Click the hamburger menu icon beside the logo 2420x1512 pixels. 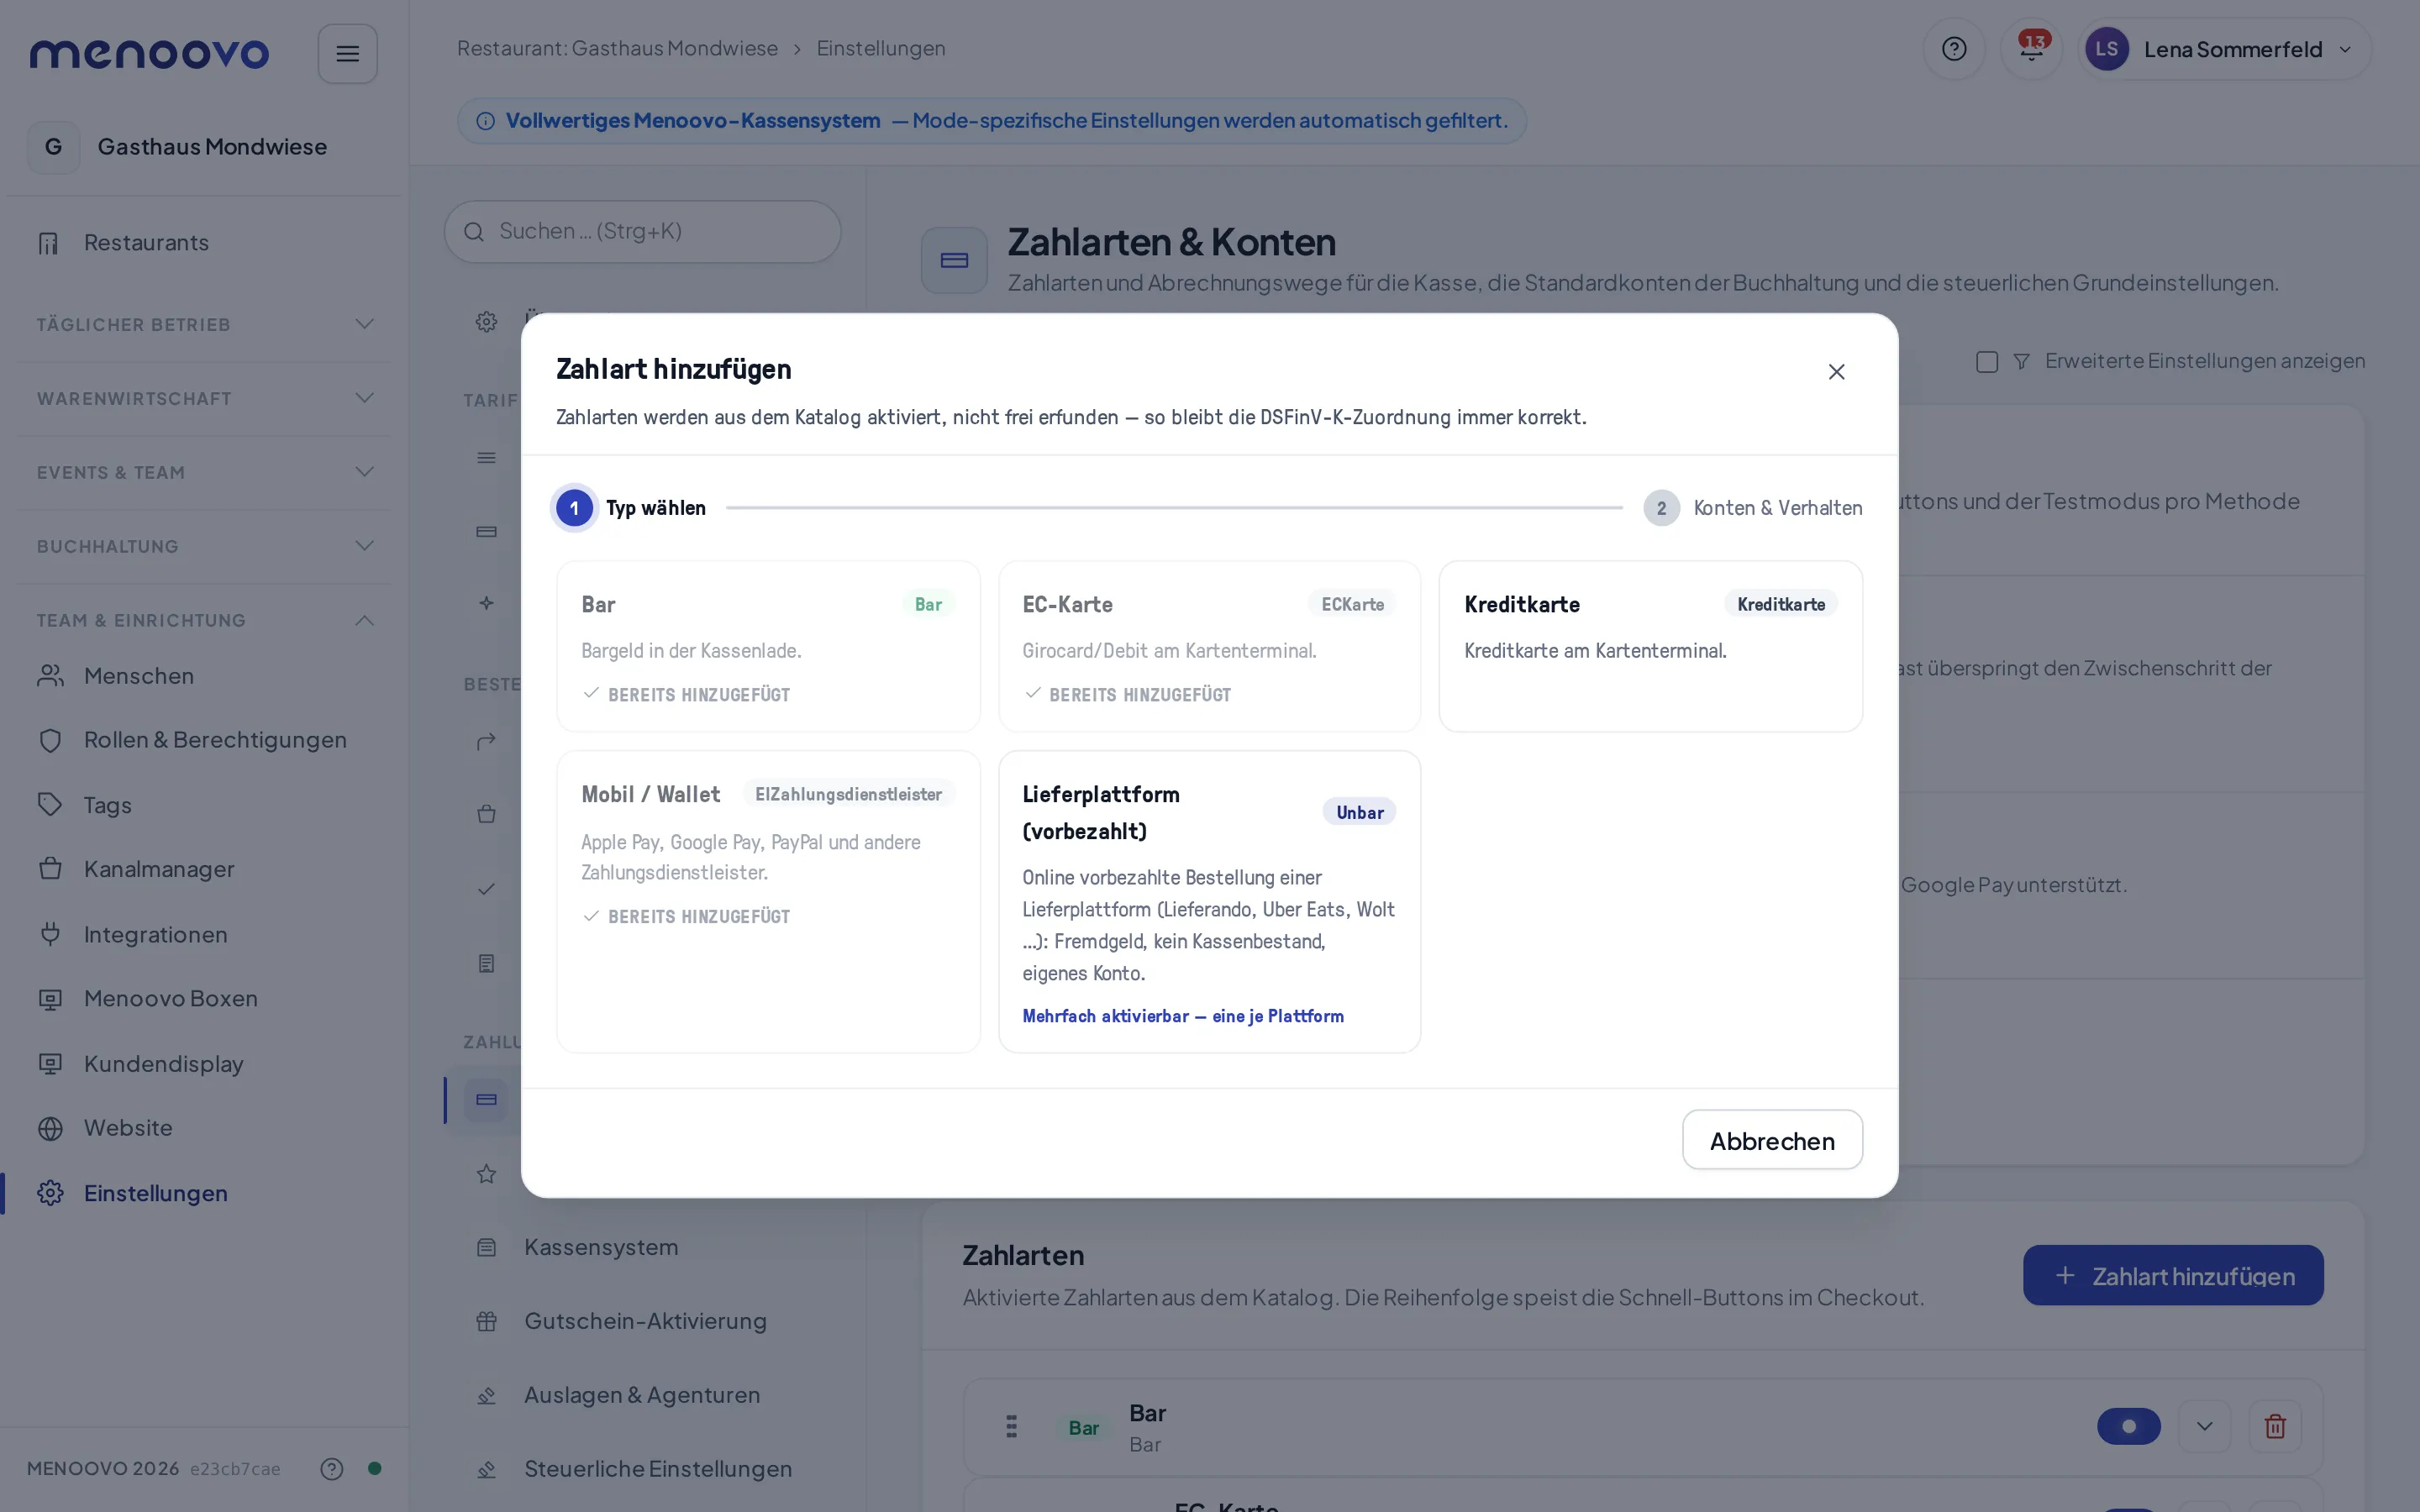347,53
